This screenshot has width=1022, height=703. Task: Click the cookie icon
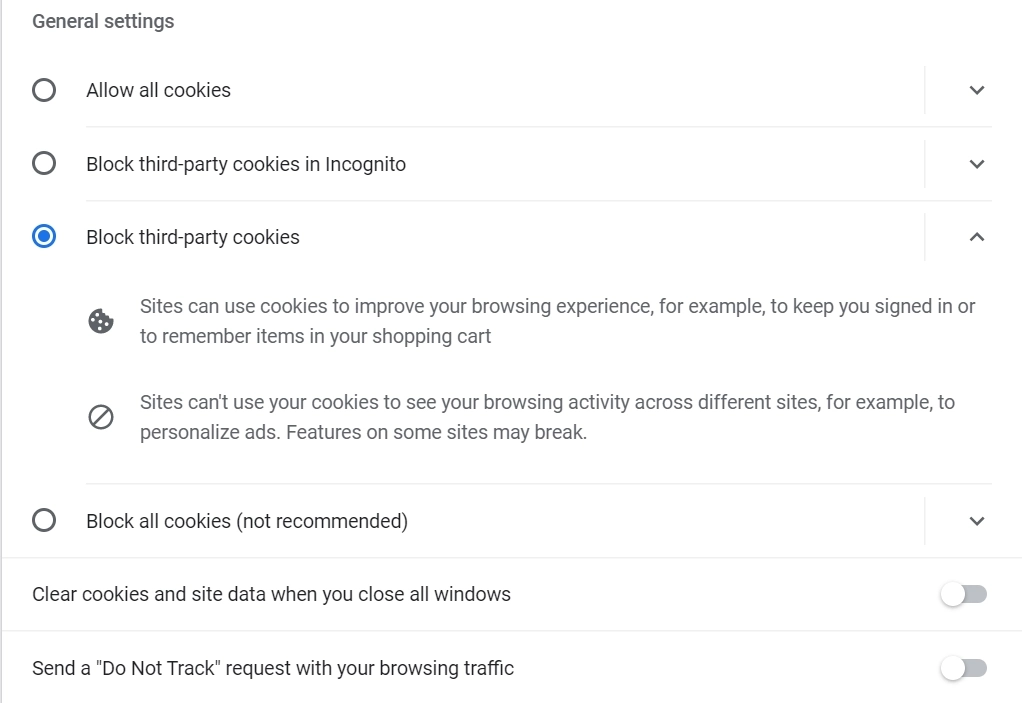click(x=101, y=321)
